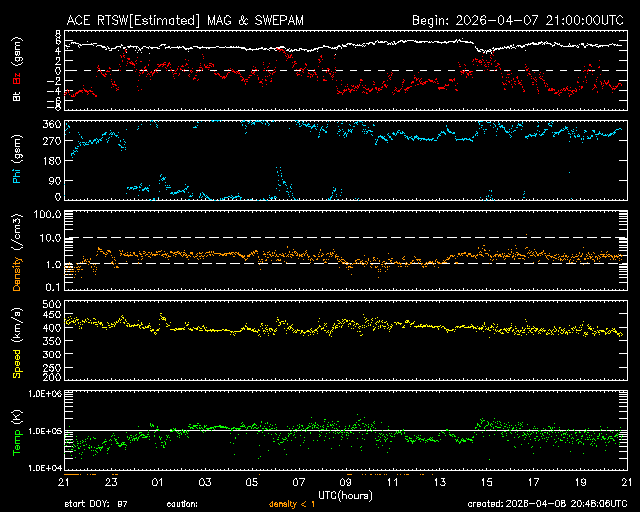
Task: Click the "360" tick on the Phi axis
Action: point(52,124)
